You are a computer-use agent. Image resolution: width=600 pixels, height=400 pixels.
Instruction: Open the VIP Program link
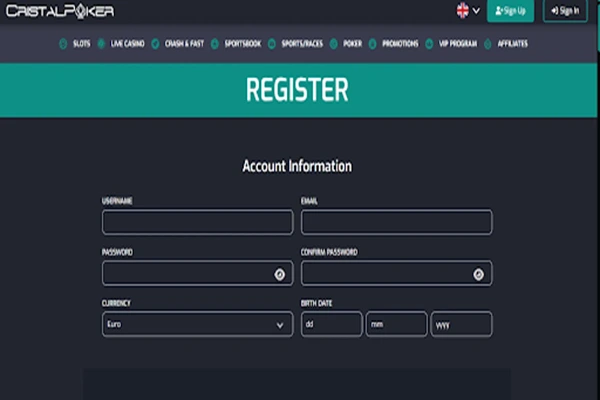pos(458,44)
